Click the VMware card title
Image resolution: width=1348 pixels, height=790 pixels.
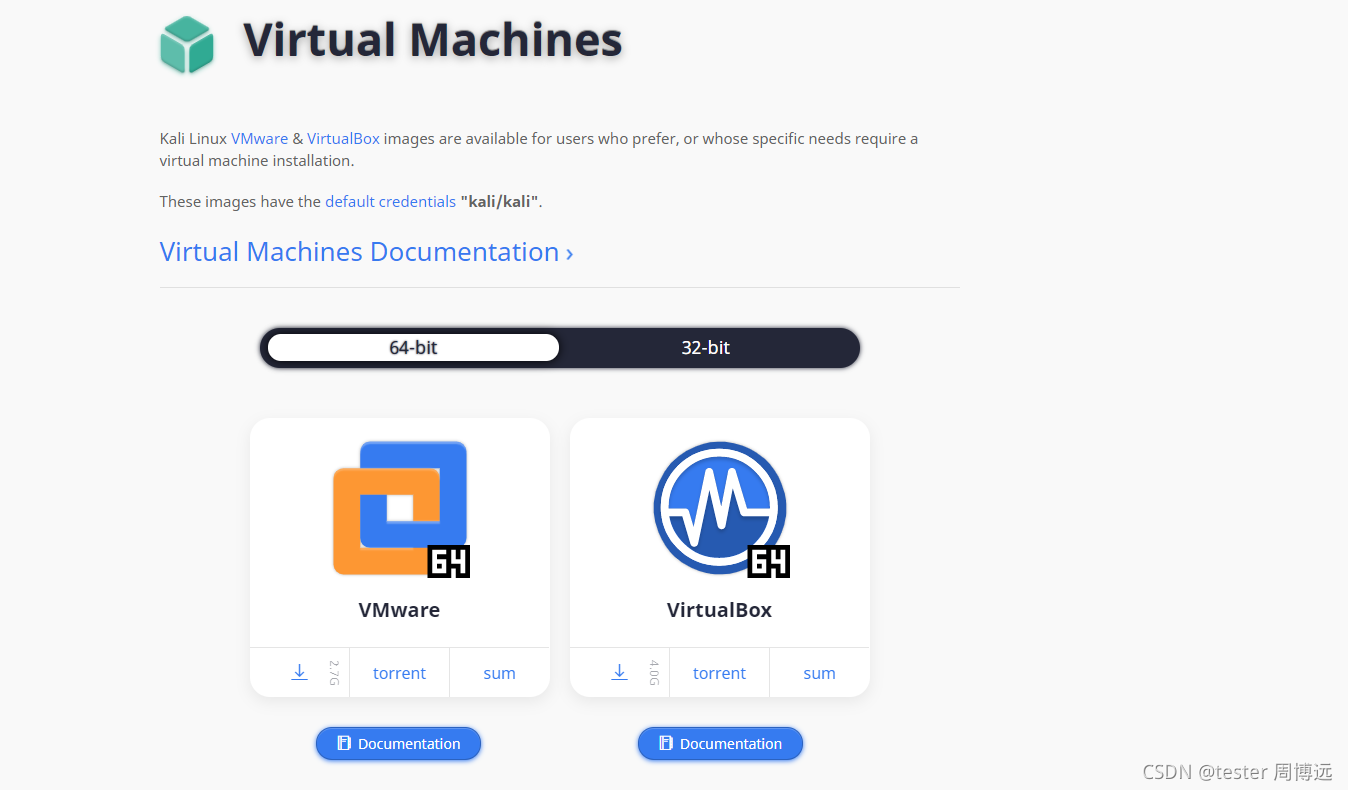coord(399,610)
